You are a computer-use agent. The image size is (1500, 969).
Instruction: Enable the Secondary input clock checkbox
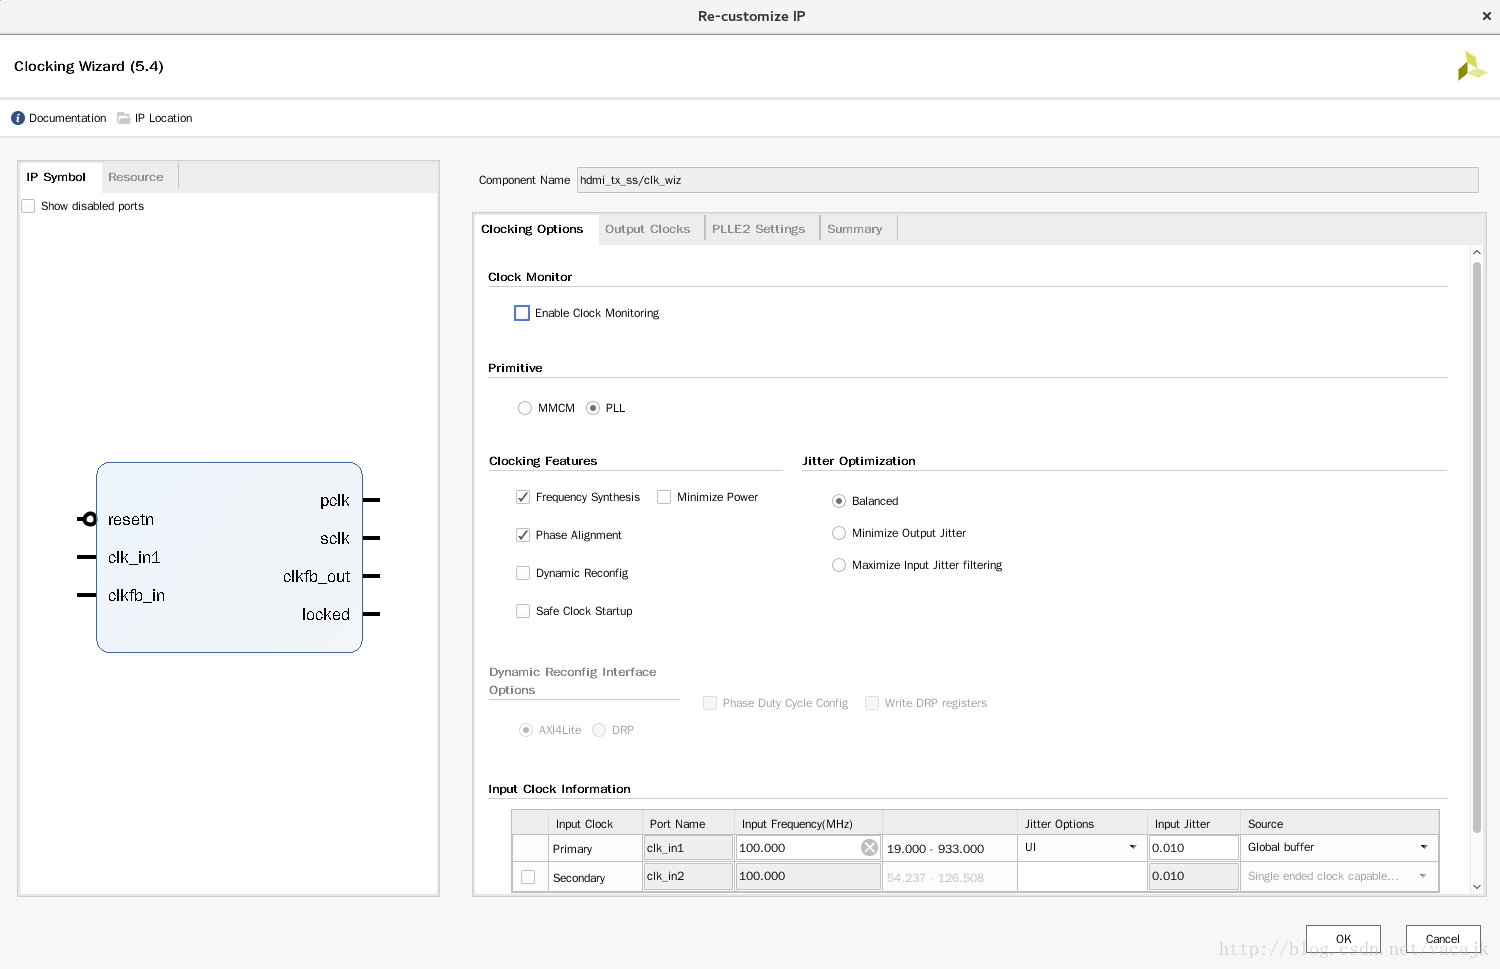point(528,877)
